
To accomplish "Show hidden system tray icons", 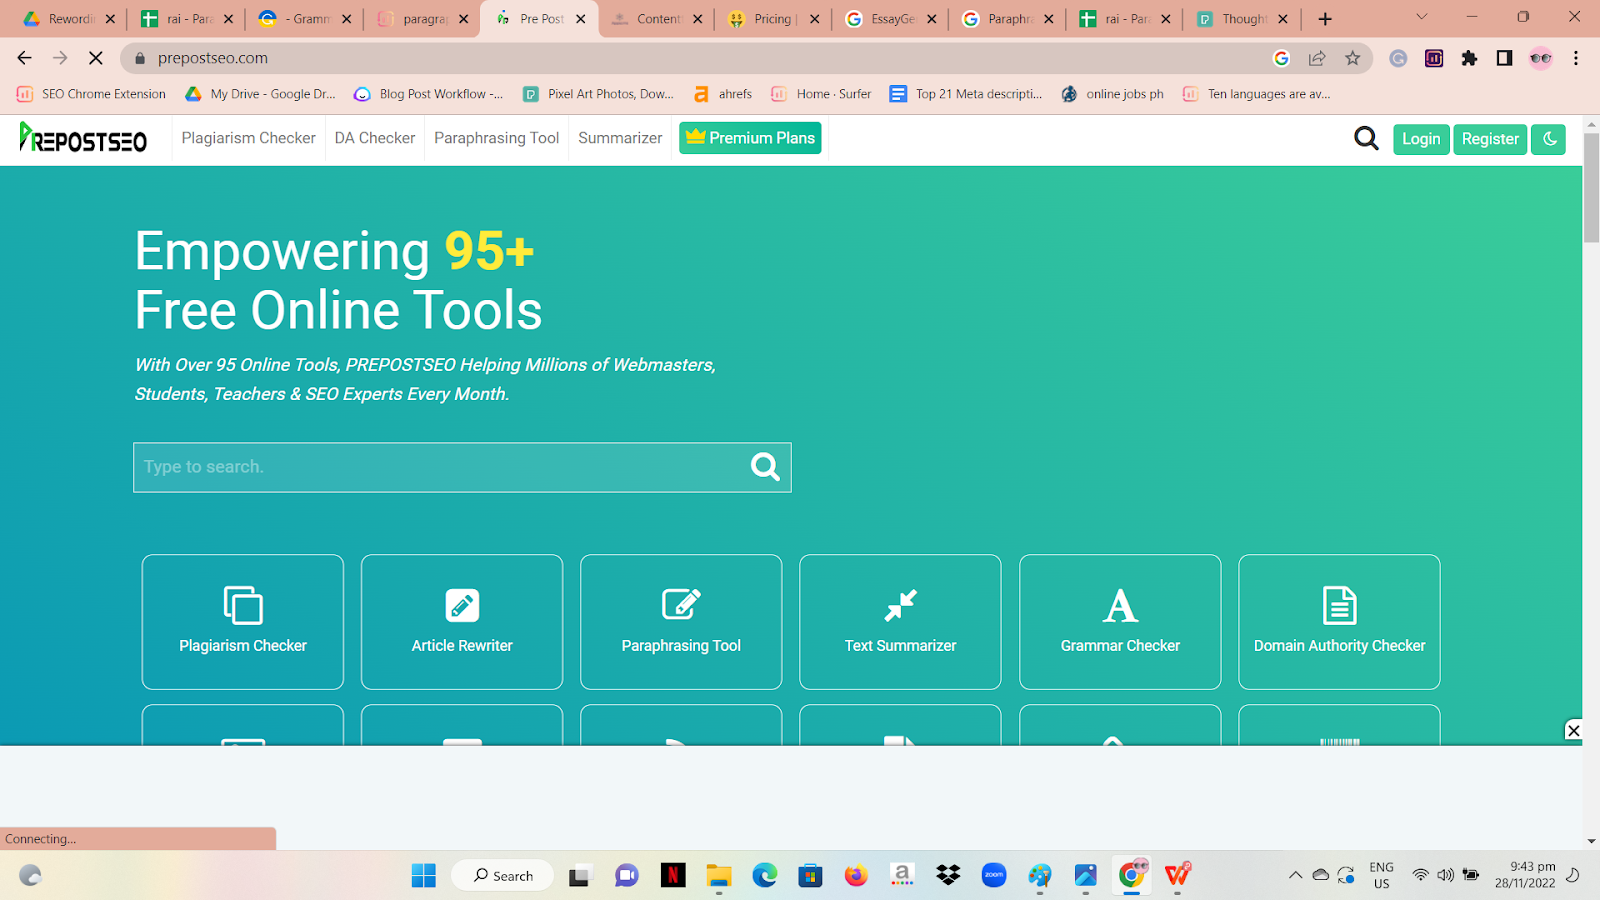I will click(1295, 875).
